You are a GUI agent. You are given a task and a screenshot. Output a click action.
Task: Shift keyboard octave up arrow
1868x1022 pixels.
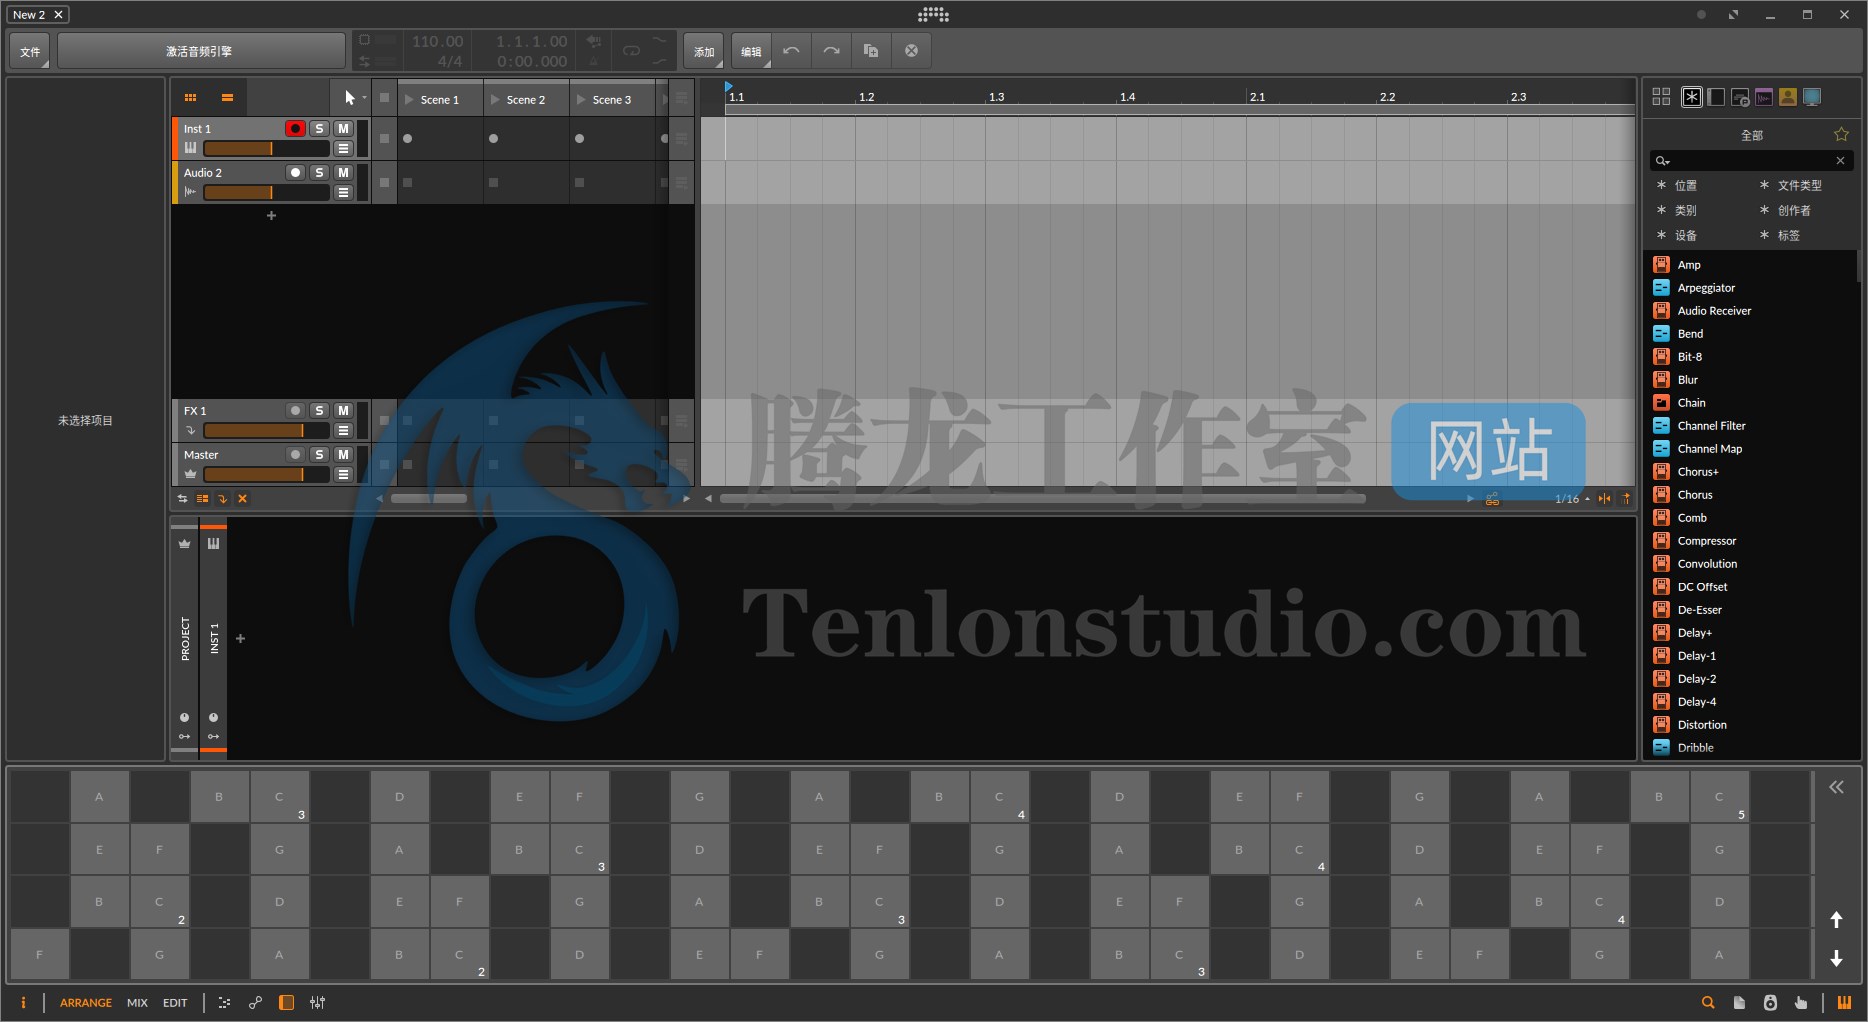(1836, 920)
